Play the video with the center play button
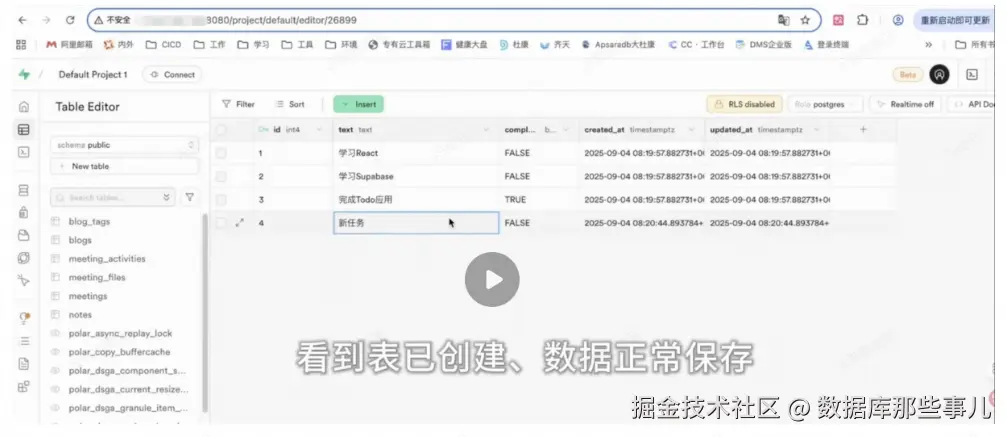The width and height of the screenshot is (1007, 437). tap(492, 280)
